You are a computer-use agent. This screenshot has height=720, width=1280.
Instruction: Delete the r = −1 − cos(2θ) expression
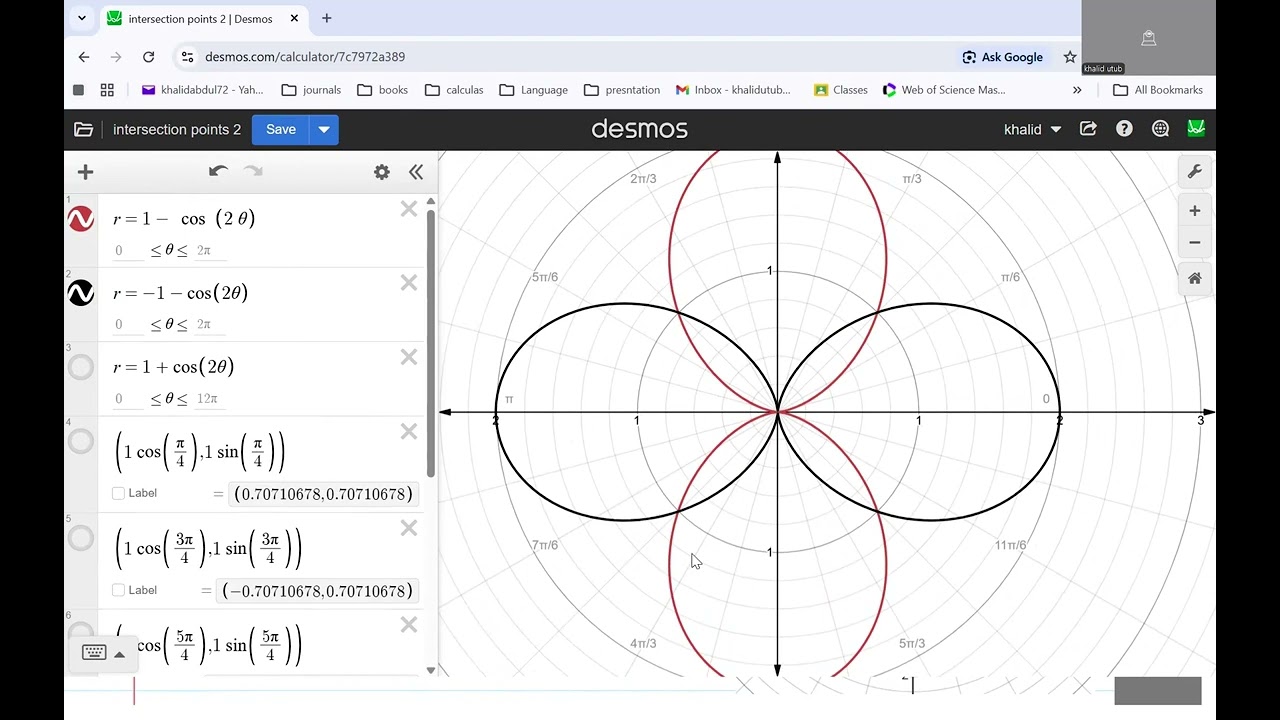click(409, 283)
